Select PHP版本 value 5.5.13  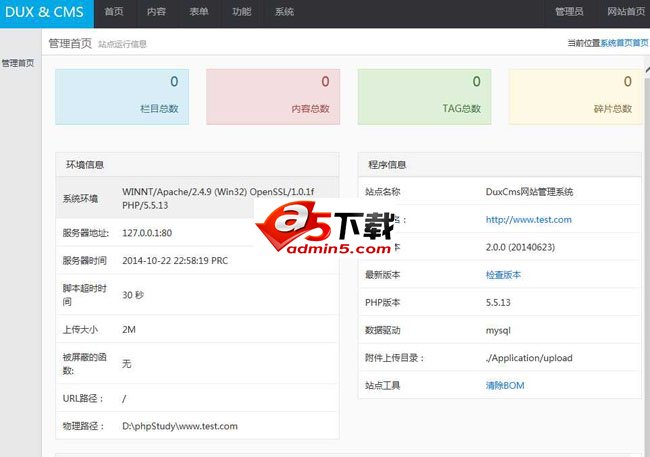[498, 303]
